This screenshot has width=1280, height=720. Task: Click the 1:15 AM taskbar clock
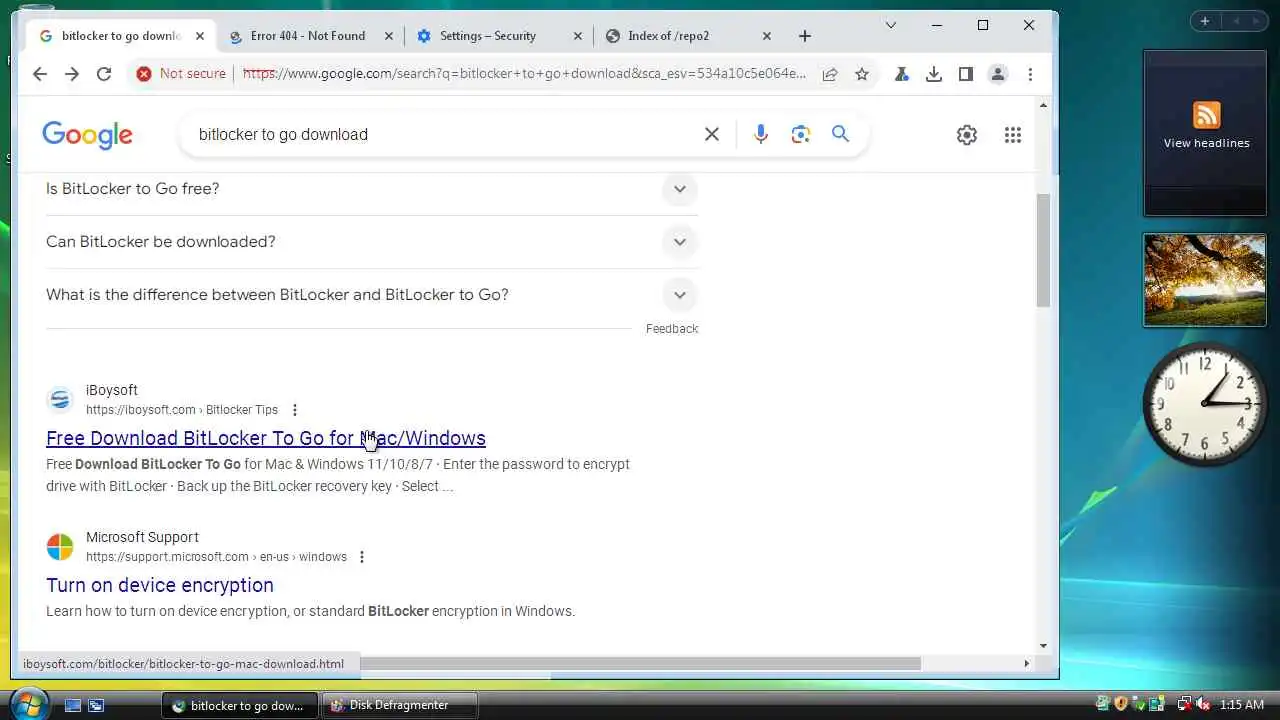click(x=1242, y=705)
